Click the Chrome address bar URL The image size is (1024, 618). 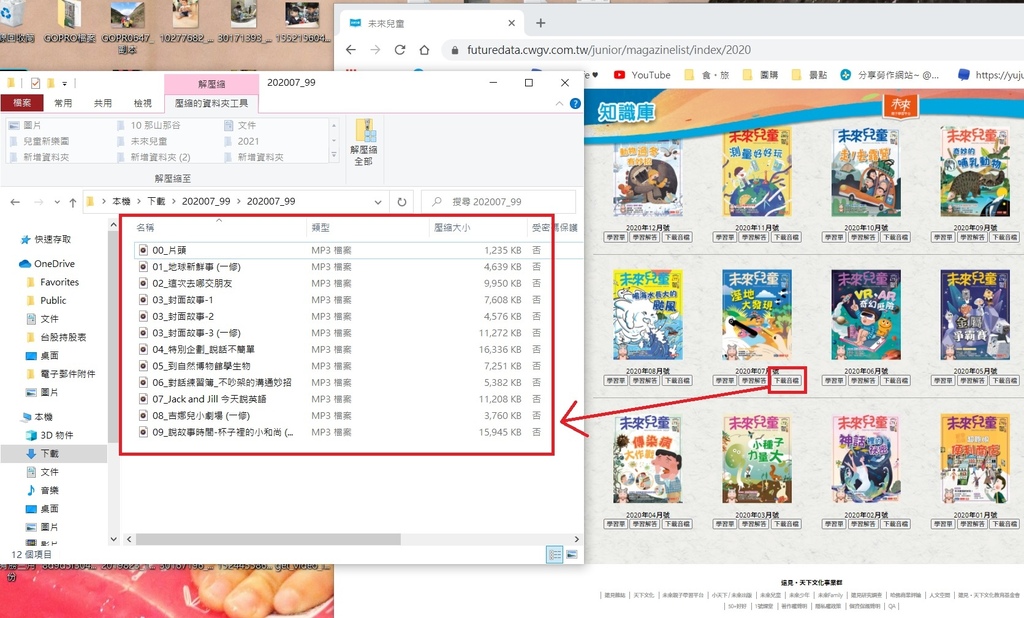(609, 50)
